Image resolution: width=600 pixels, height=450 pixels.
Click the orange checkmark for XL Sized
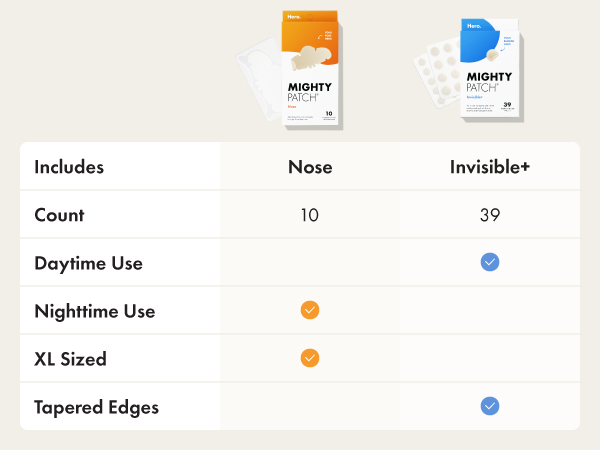tap(310, 358)
